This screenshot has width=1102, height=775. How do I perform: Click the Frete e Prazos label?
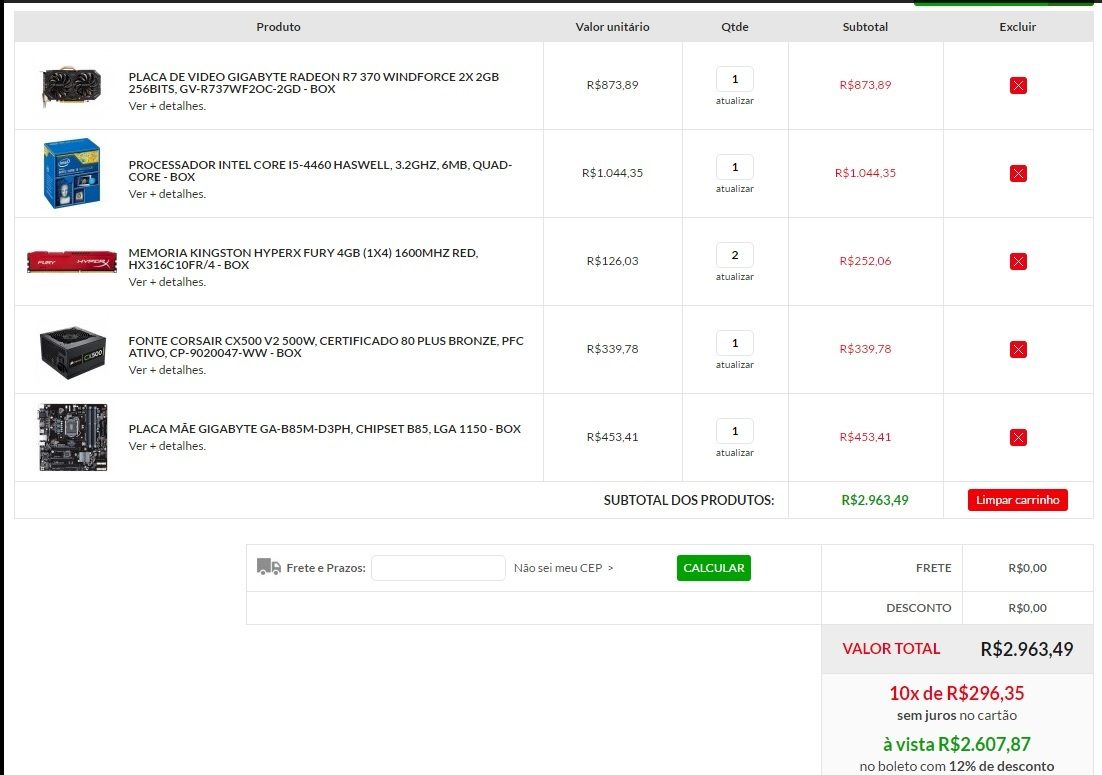(325, 568)
